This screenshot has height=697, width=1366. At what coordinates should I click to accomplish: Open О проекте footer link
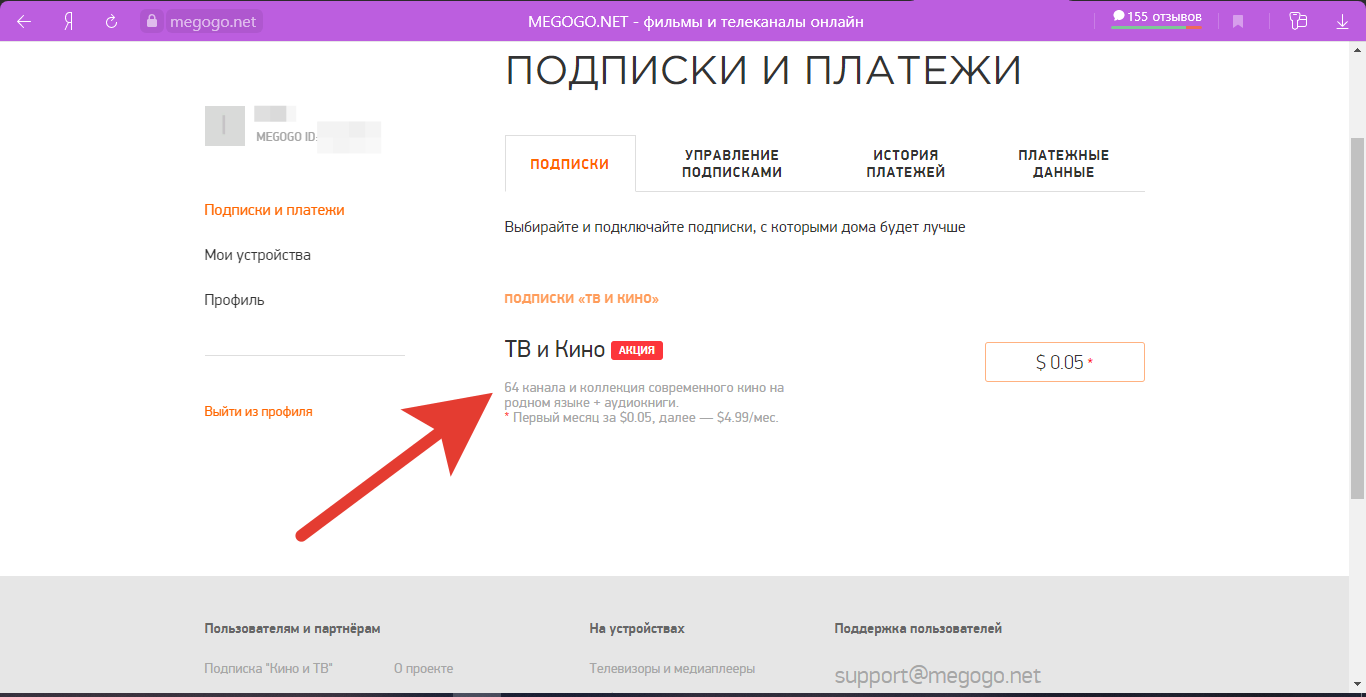423,668
